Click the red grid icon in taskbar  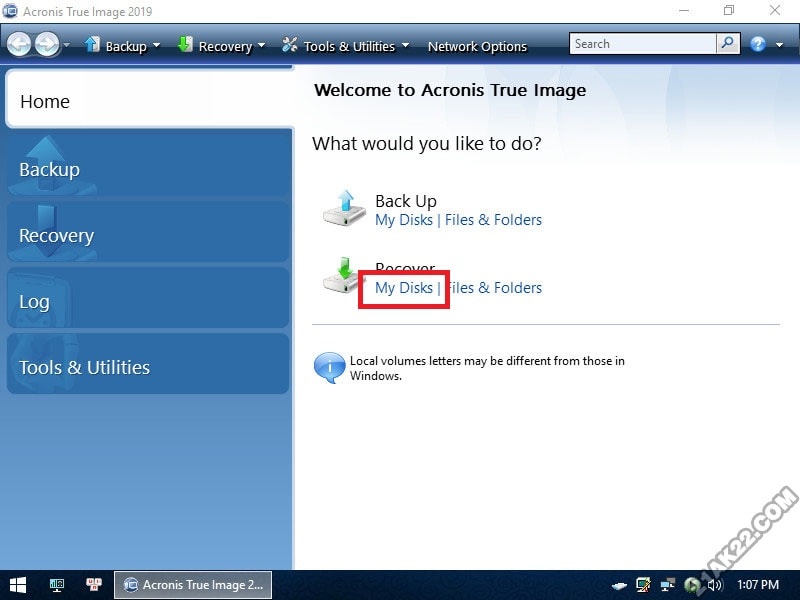94,585
